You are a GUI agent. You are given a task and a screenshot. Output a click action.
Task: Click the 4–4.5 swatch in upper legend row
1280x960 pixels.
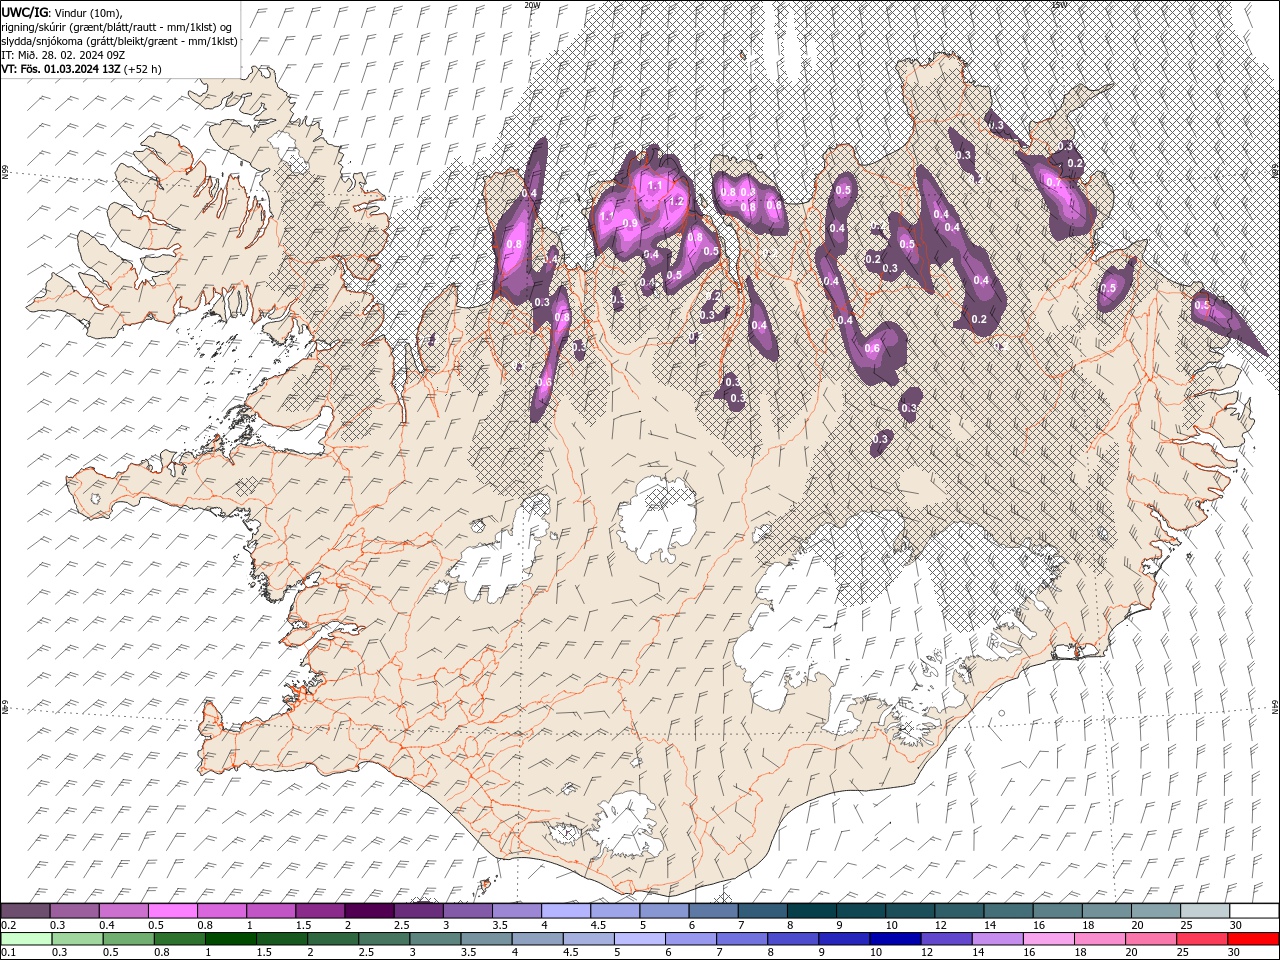[566, 910]
